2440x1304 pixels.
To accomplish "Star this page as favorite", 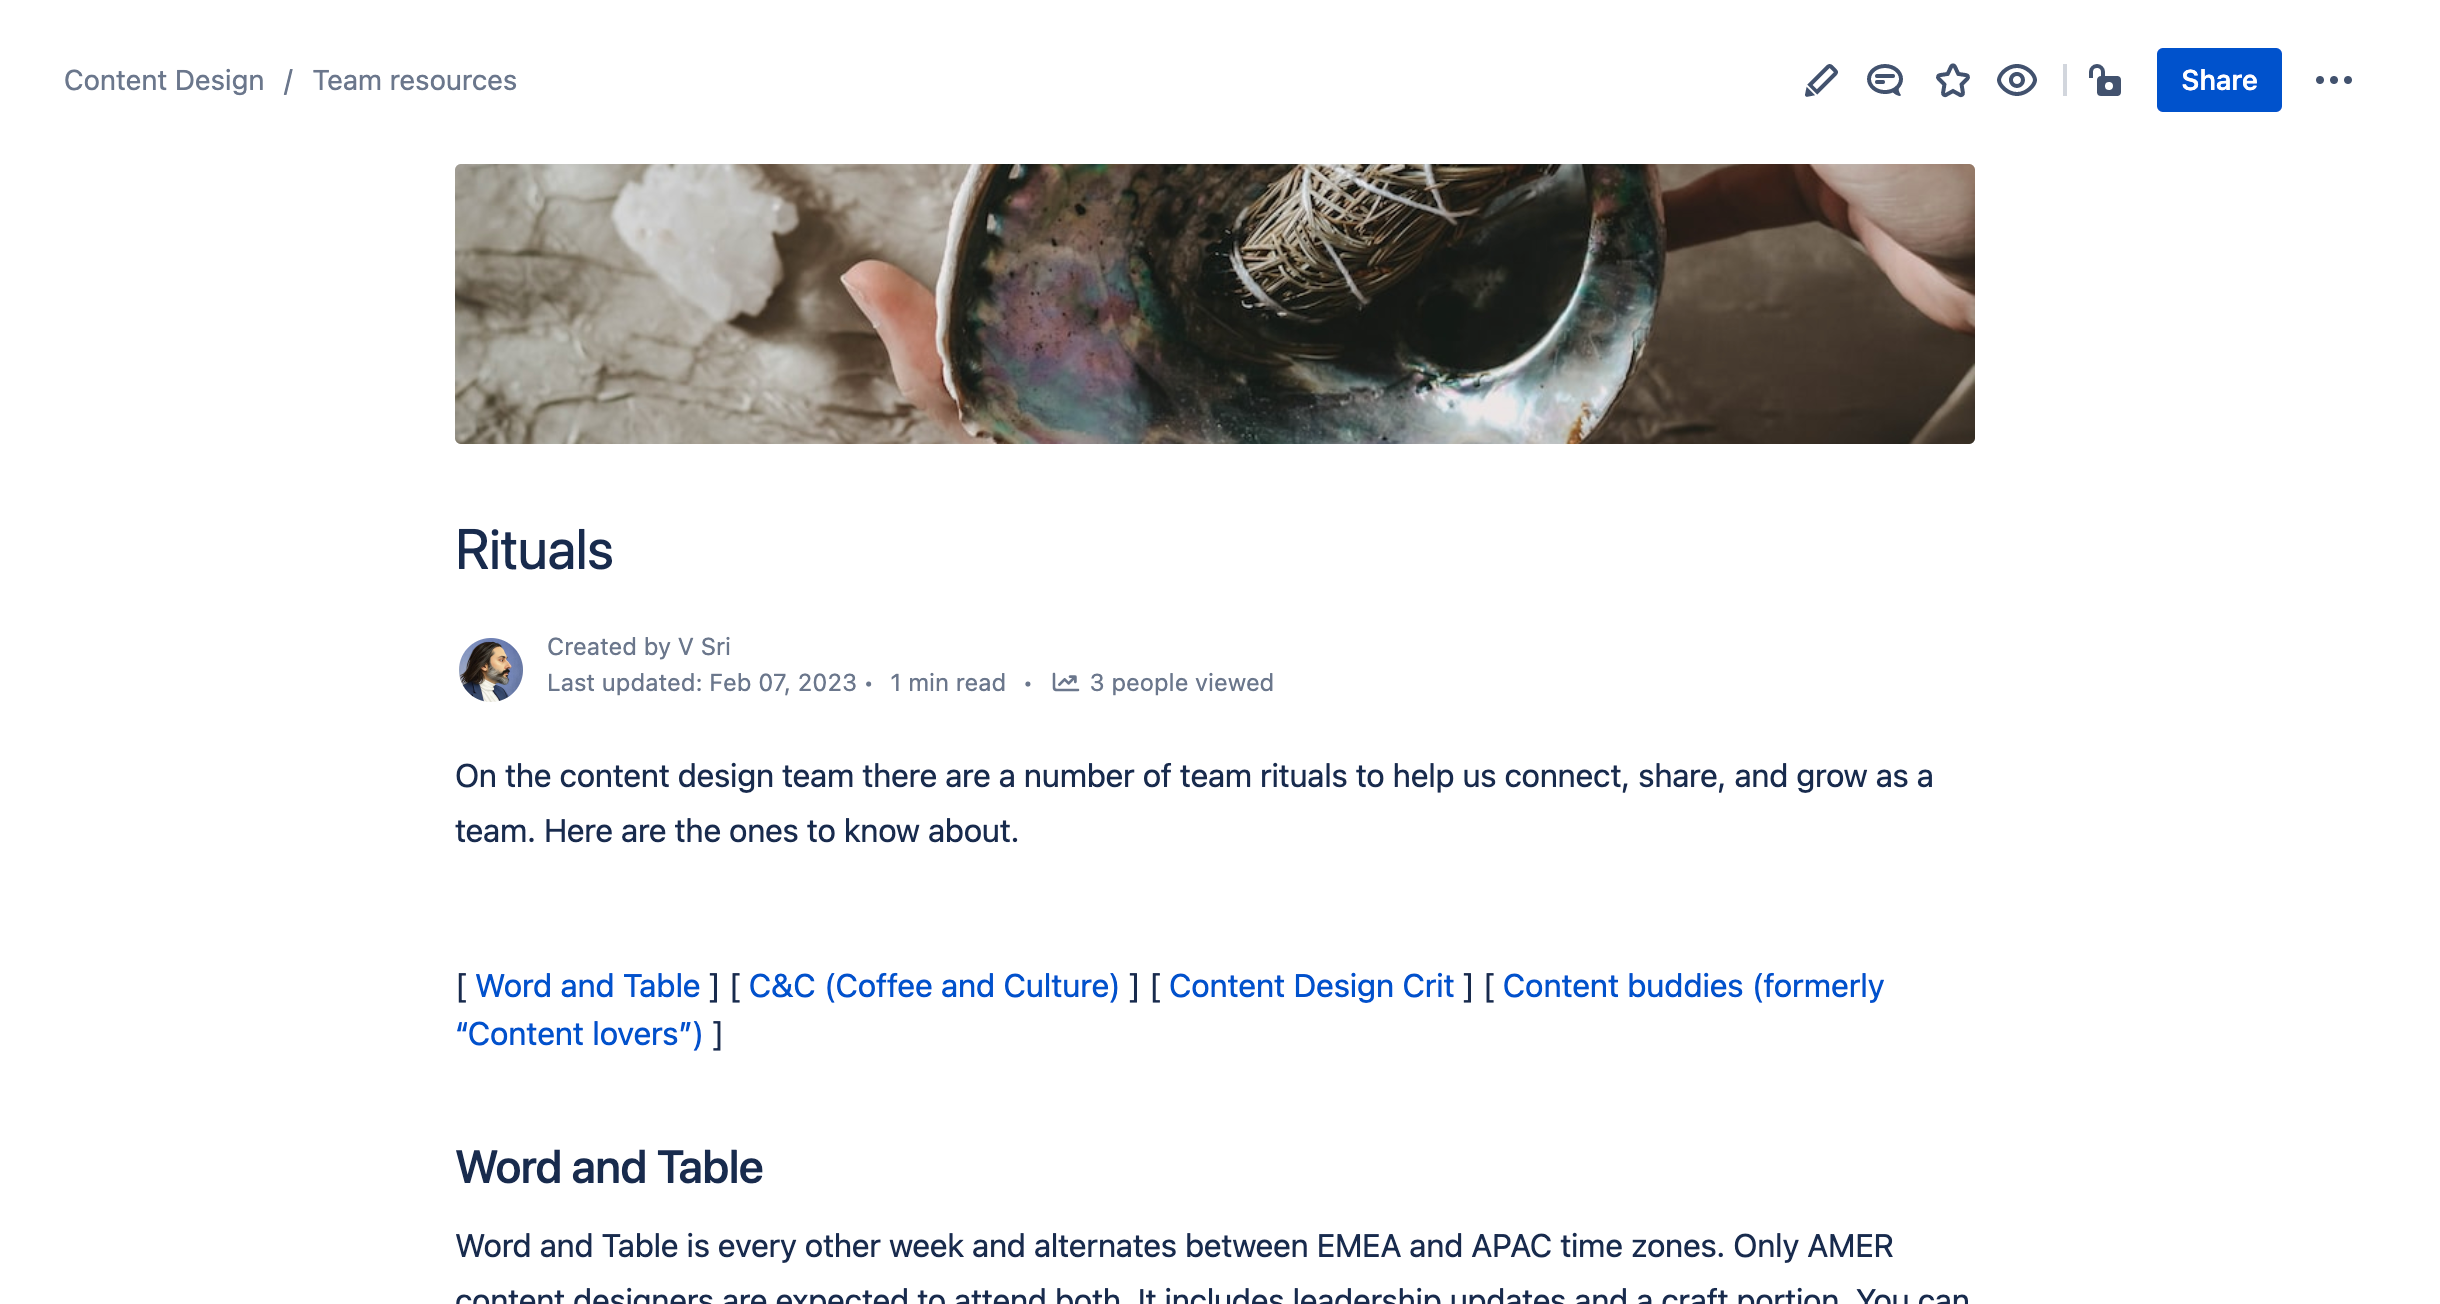I will pyautogui.click(x=1952, y=80).
